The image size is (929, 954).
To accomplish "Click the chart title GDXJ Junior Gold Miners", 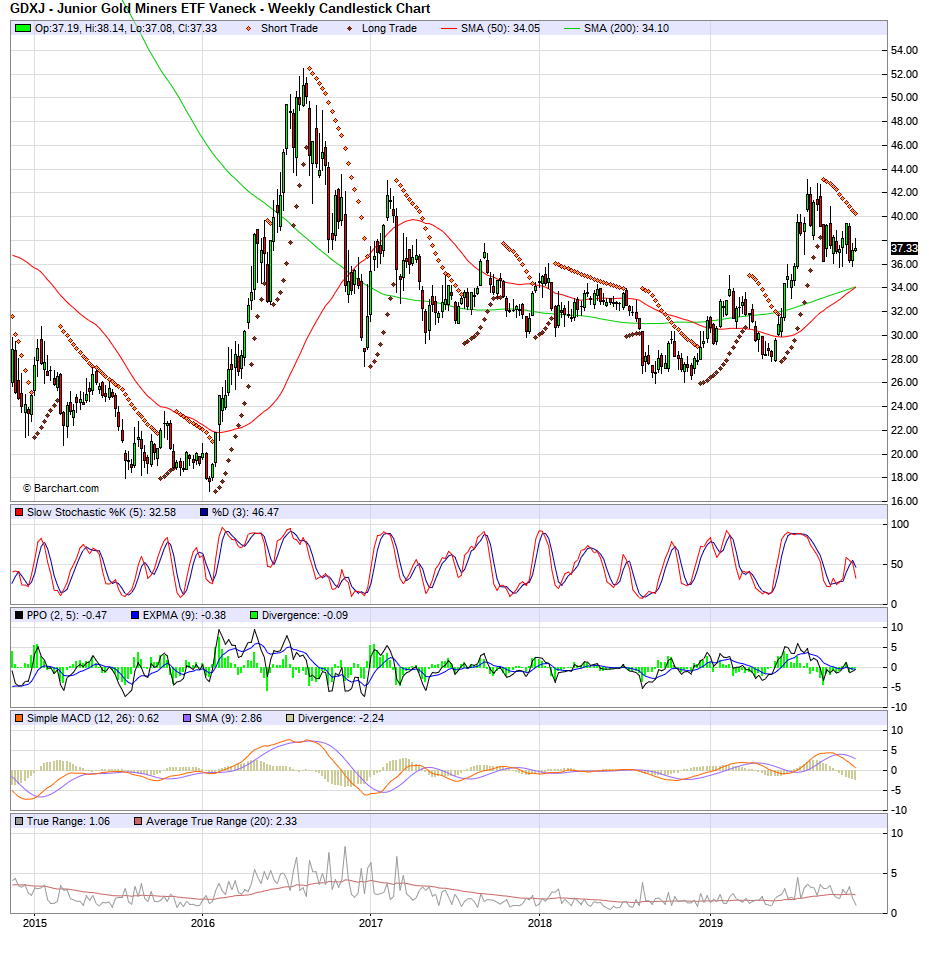I will coord(220,9).
